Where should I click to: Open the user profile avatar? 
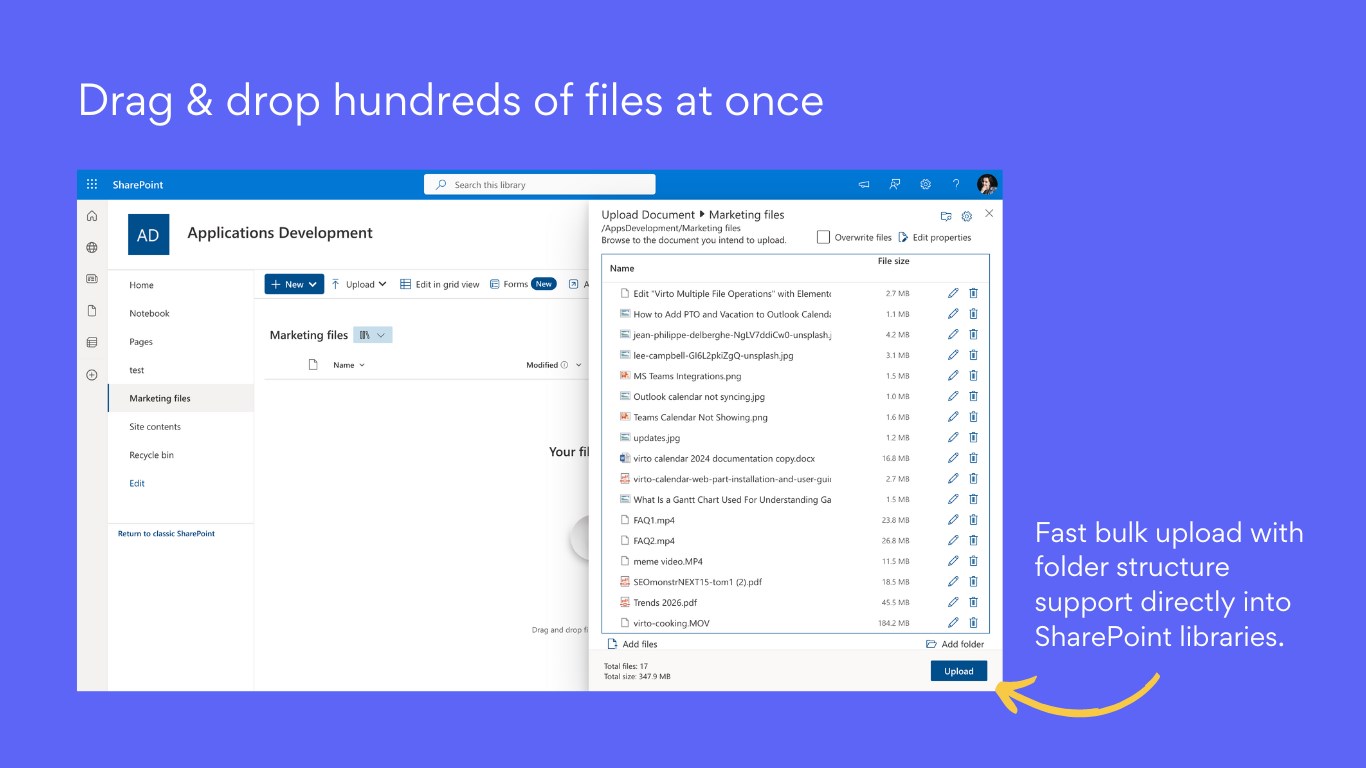tap(987, 184)
